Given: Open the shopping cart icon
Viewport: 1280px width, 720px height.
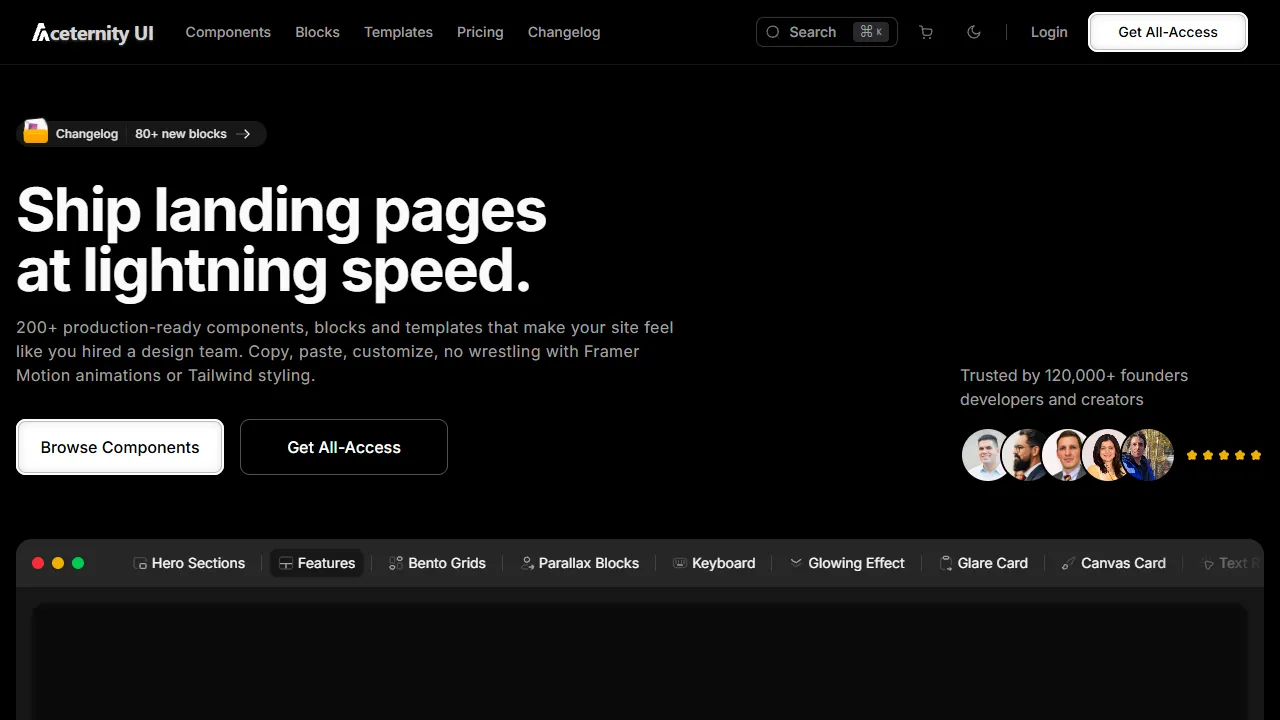Looking at the screenshot, I should pos(926,32).
